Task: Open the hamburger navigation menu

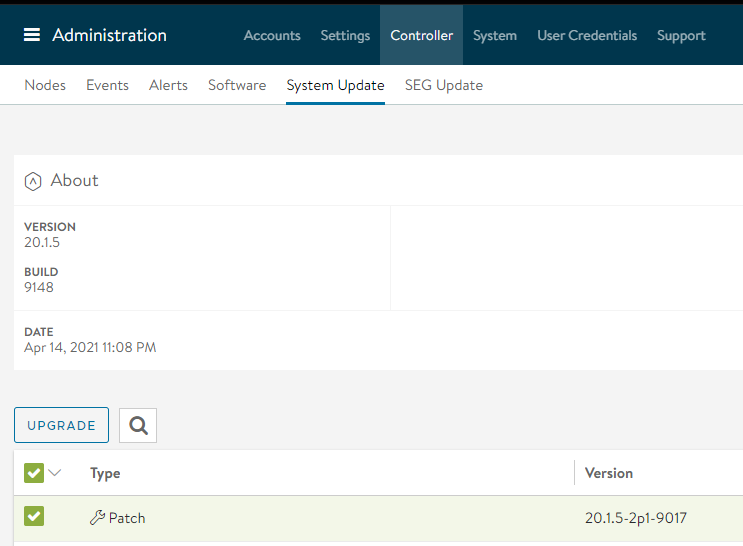Action: 32,35
